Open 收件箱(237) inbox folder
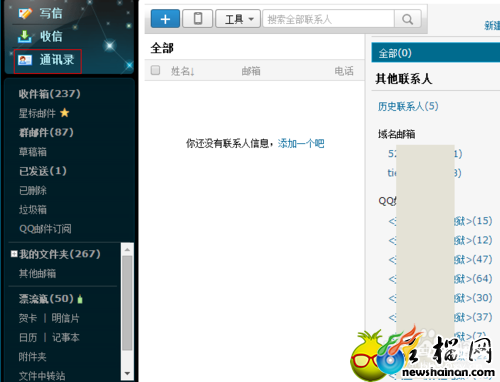Screen dimensions: 500x382 (49, 94)
